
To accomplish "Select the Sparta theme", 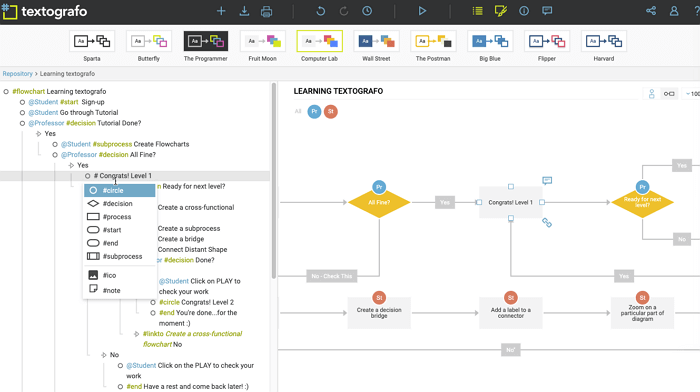I will pyautogui.click(x=92, y=46).
